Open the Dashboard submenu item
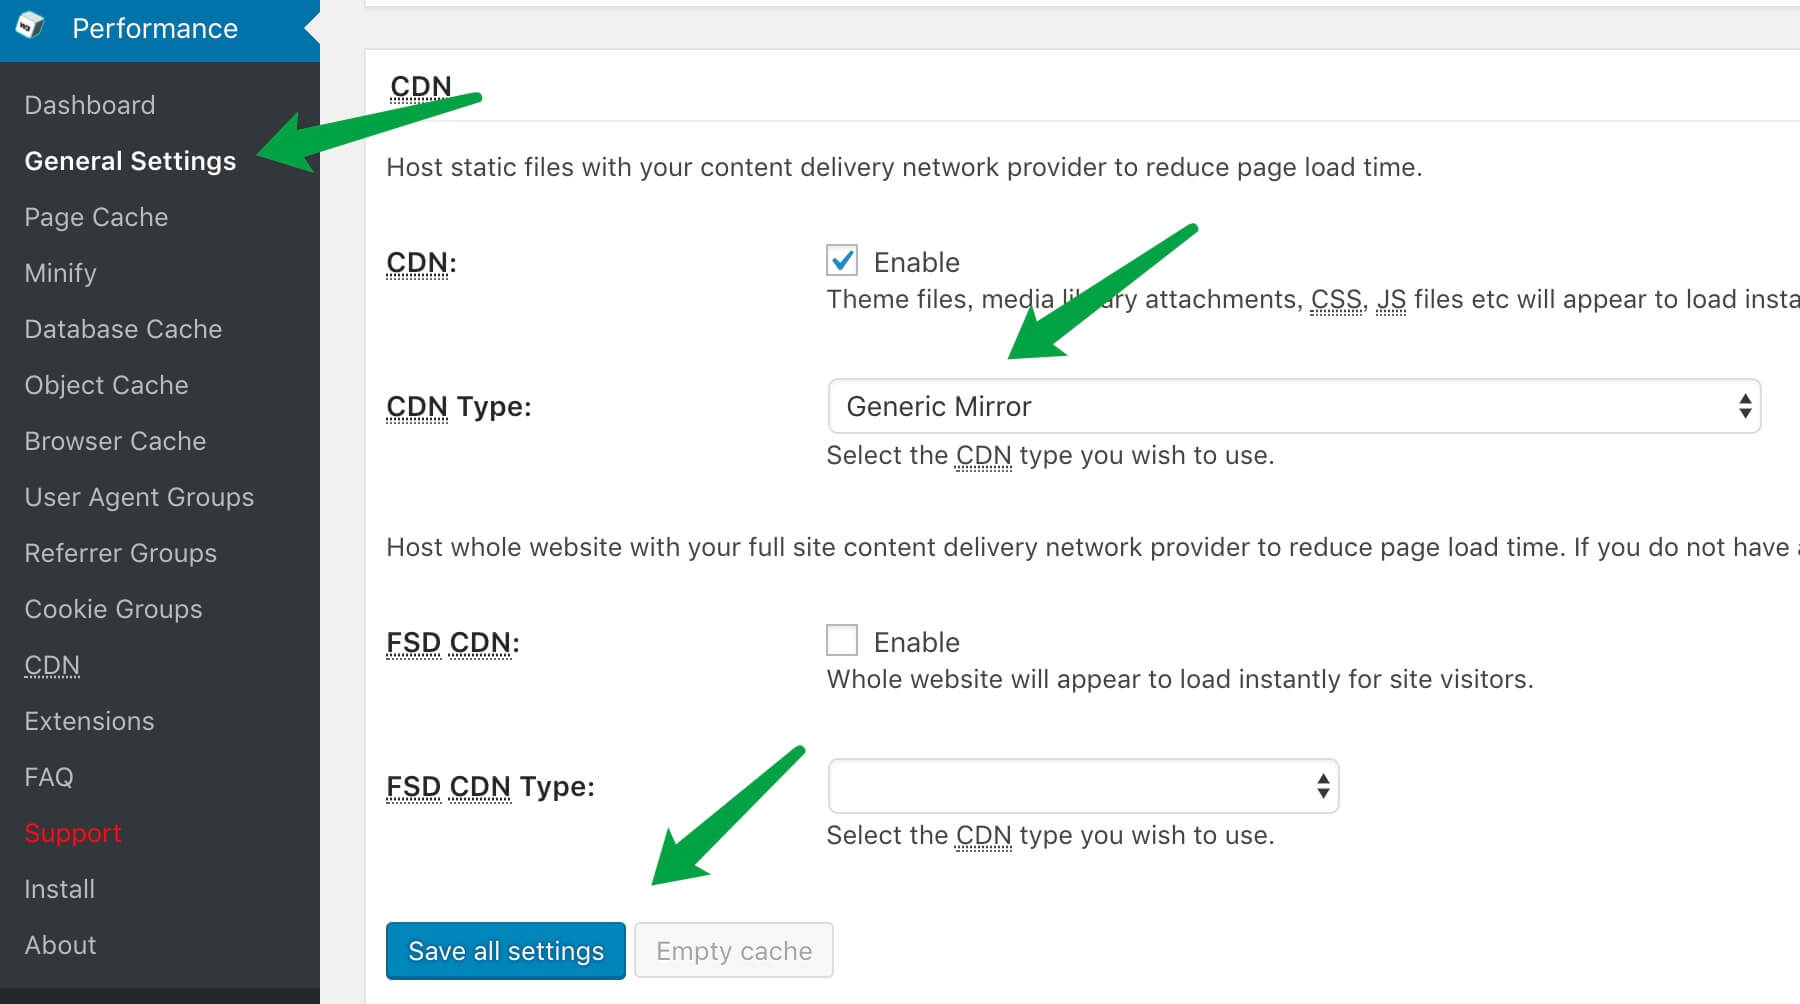 click(90, 105)
